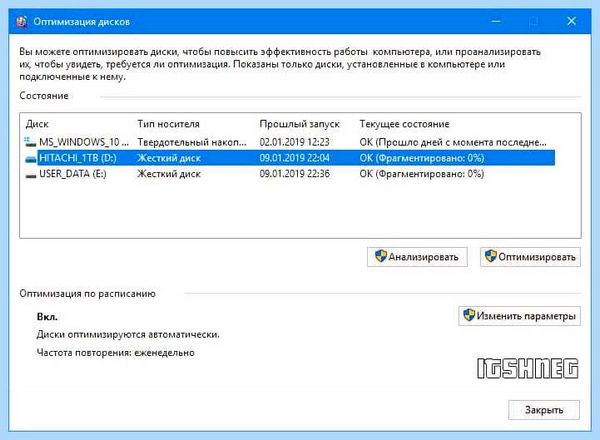600x440 pixels.
Task: Select the HITACHI_1TB (D:) drive name
Action: pos(78,158)
